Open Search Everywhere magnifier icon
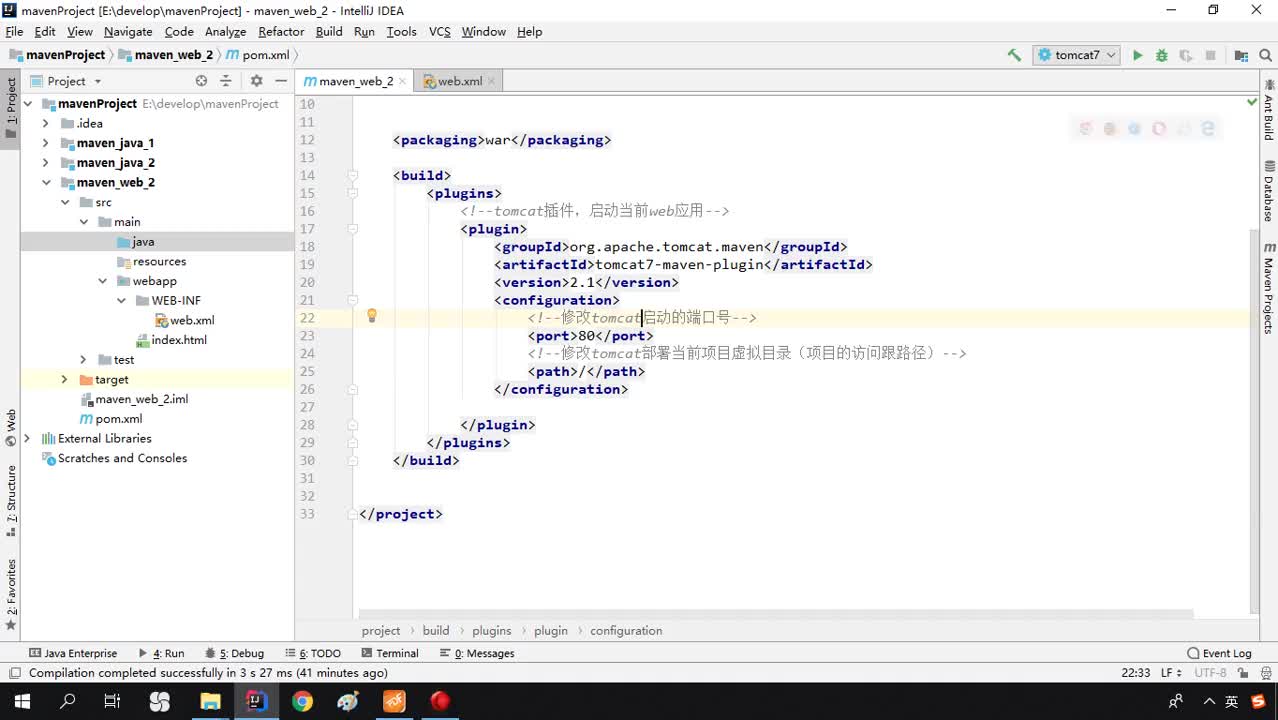This screenshot has height=720, width=1278. click(1265, 55)
